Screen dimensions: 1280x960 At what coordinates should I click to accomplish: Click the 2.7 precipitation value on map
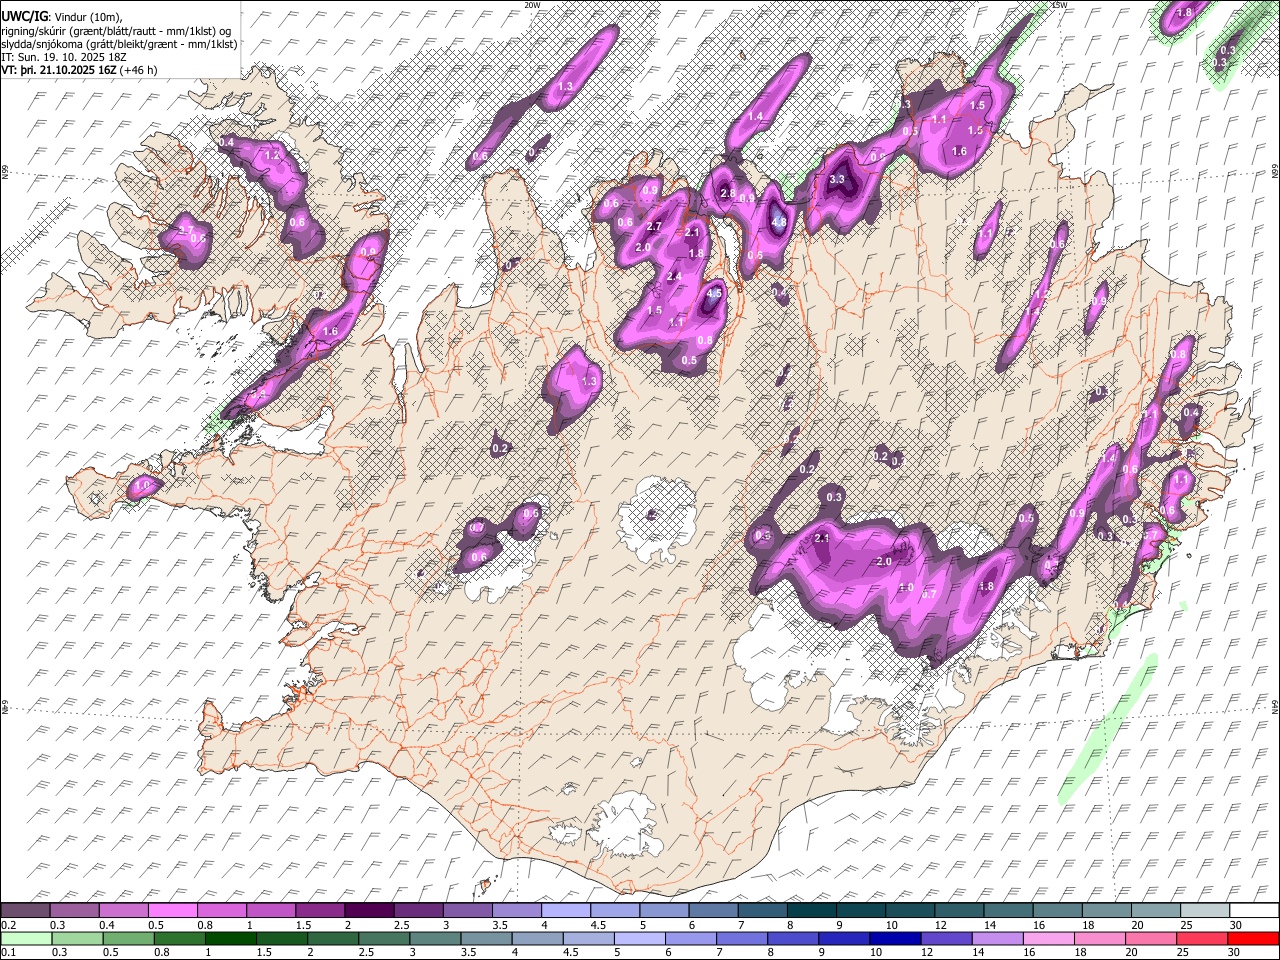point(655,227)
